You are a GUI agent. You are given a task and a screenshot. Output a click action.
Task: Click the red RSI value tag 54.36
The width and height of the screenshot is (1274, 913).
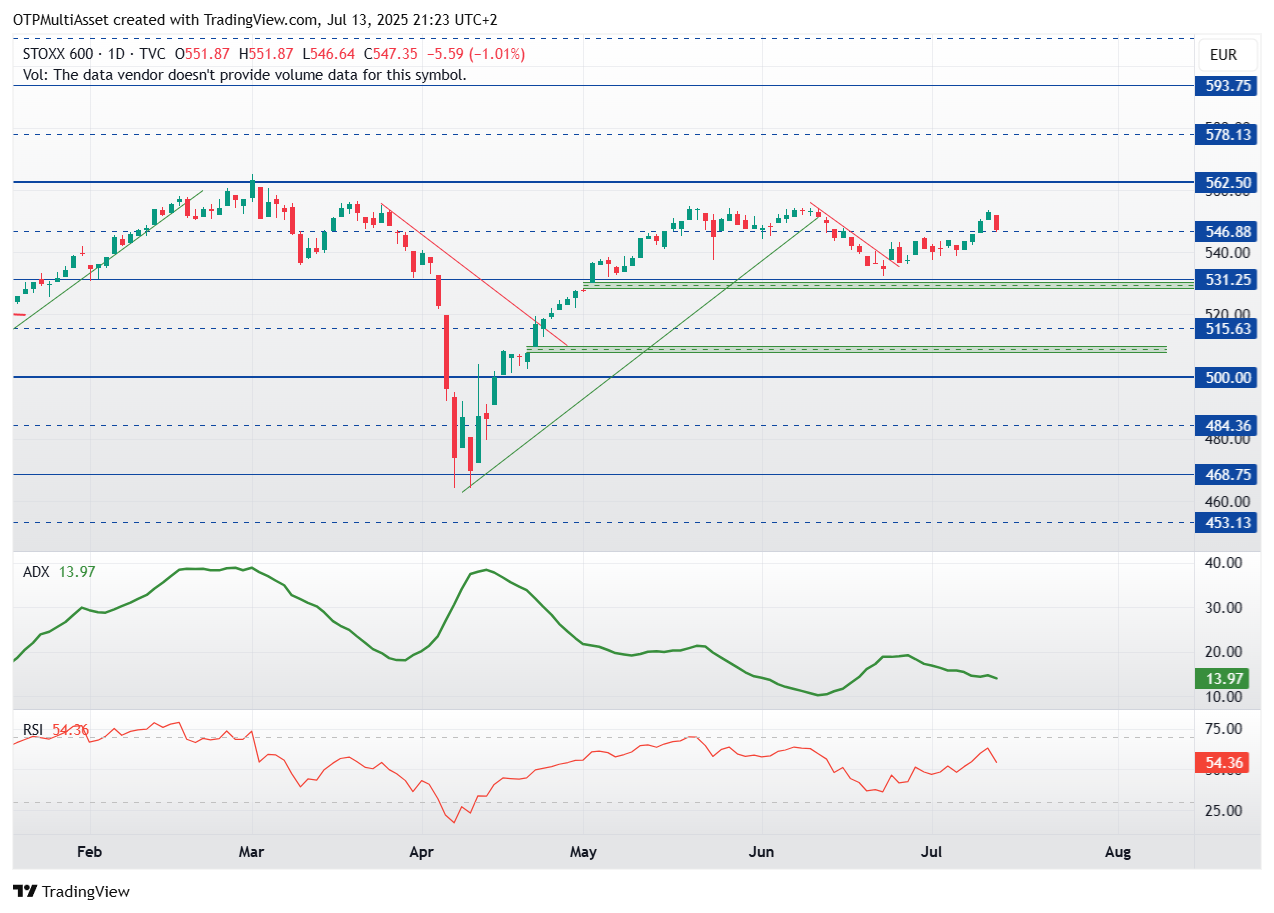tap(1225, 763)
